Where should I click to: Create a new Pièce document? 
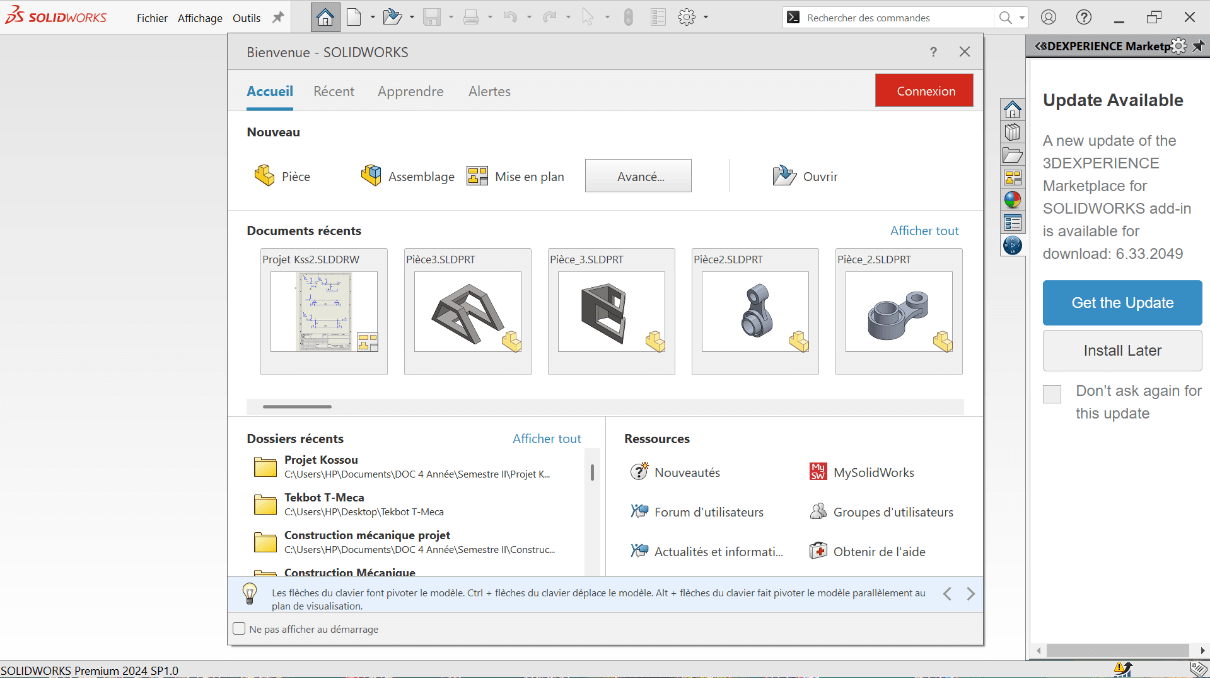pos(282,176)
